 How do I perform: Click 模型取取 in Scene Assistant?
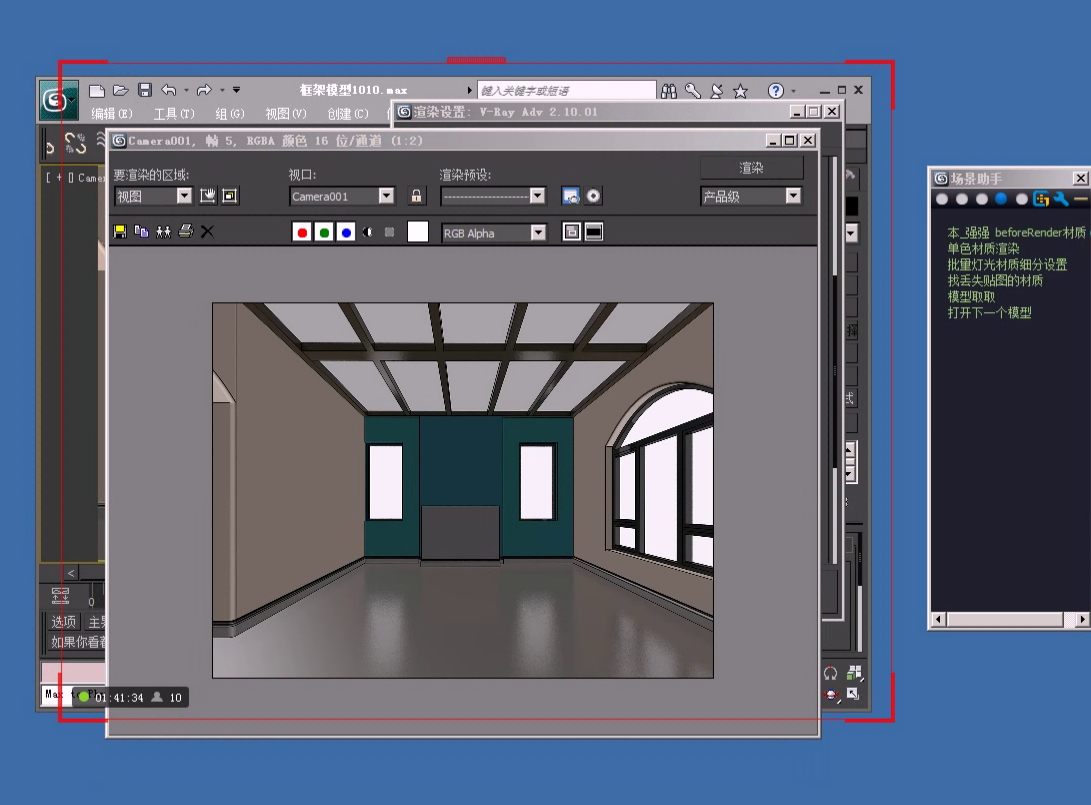click(971, 296)
